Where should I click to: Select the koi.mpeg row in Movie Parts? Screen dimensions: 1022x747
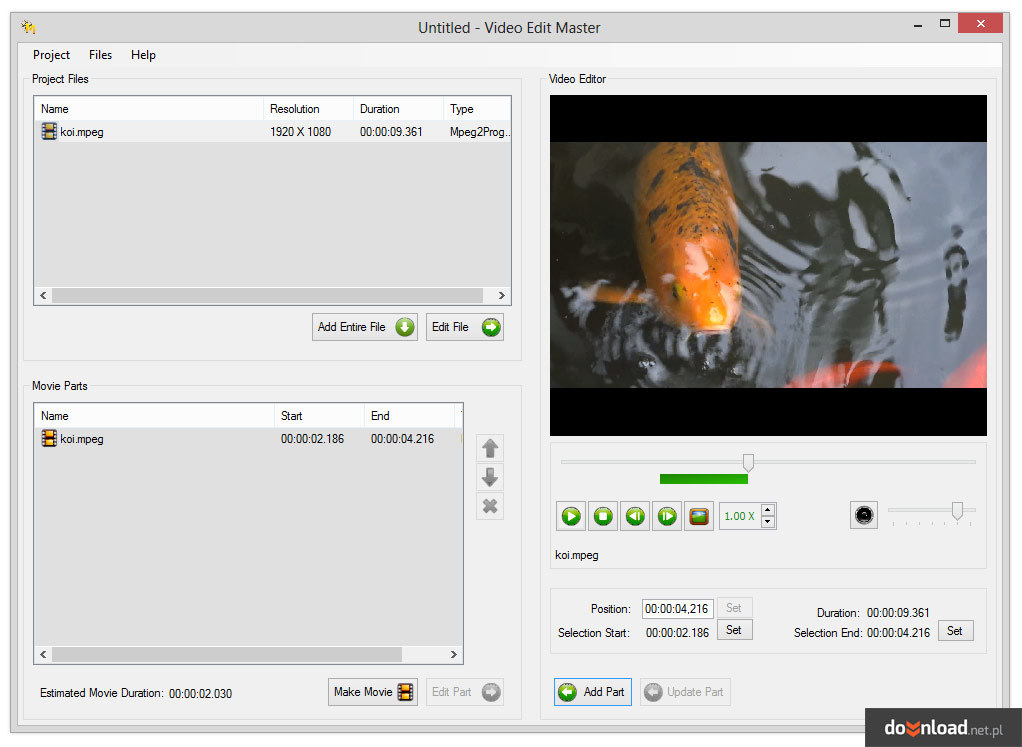click(248, 439)
